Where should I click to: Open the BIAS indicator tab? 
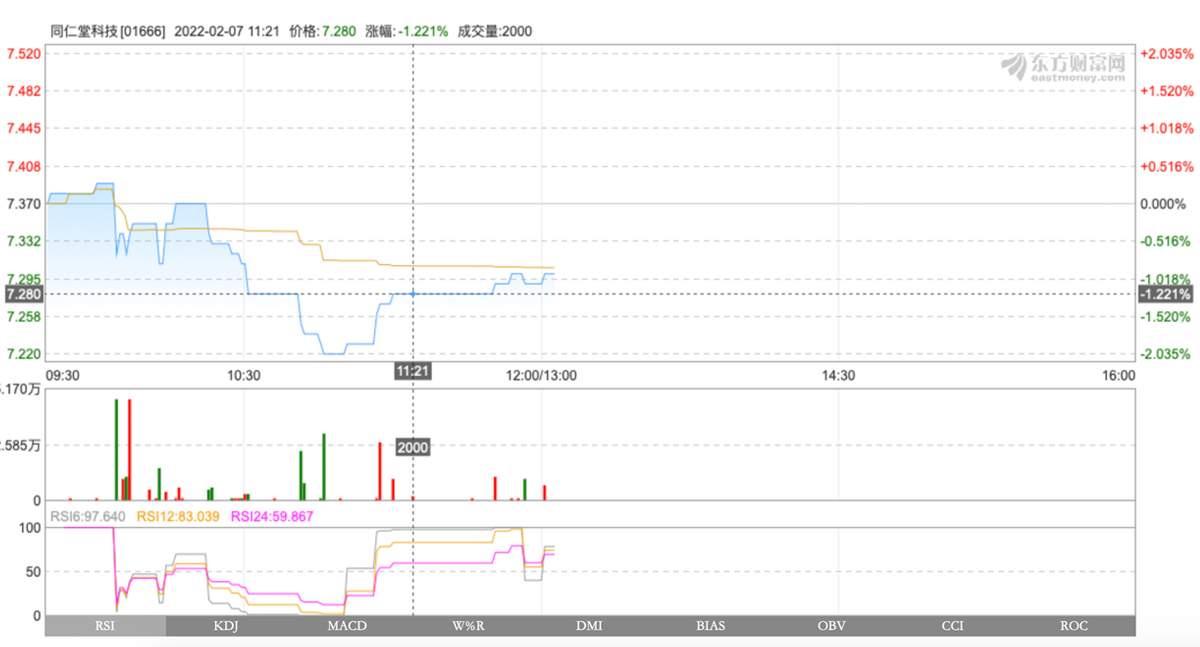point(711,626)
